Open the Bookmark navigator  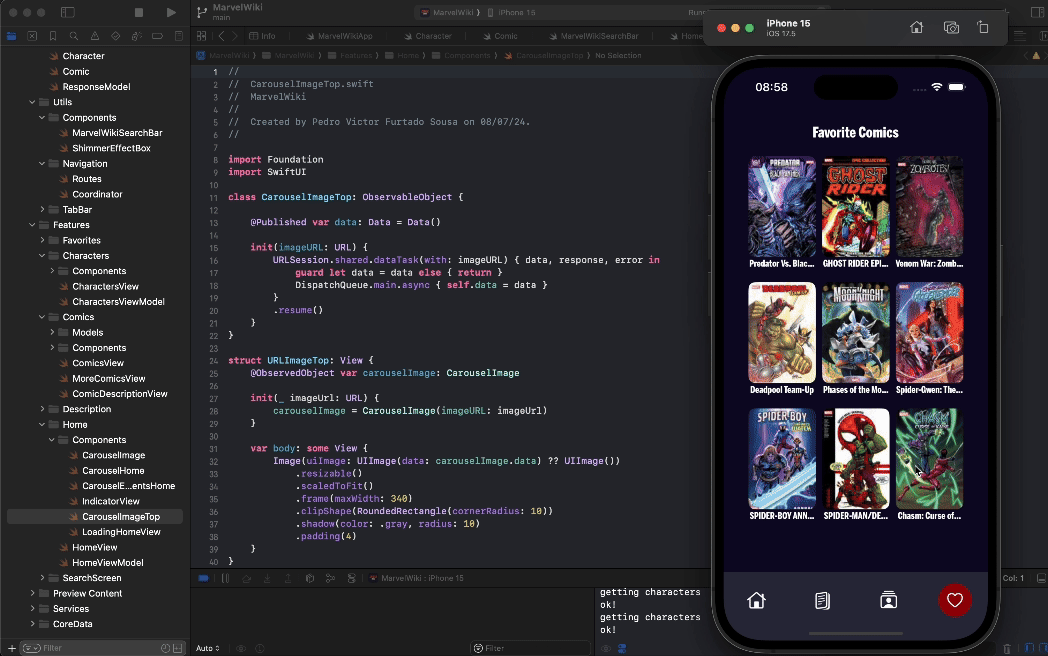[53, 36]
